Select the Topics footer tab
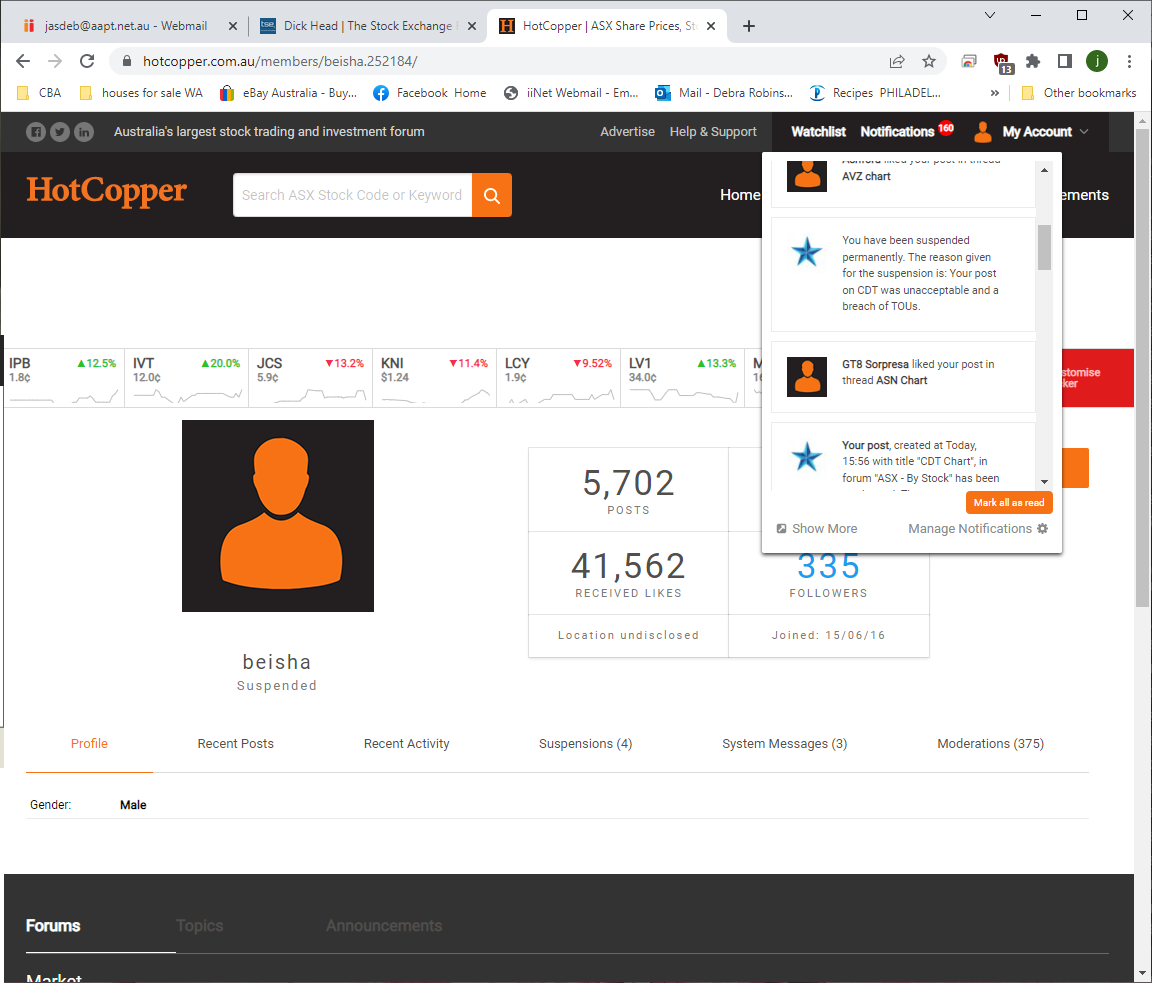 (x=200, y=926)
